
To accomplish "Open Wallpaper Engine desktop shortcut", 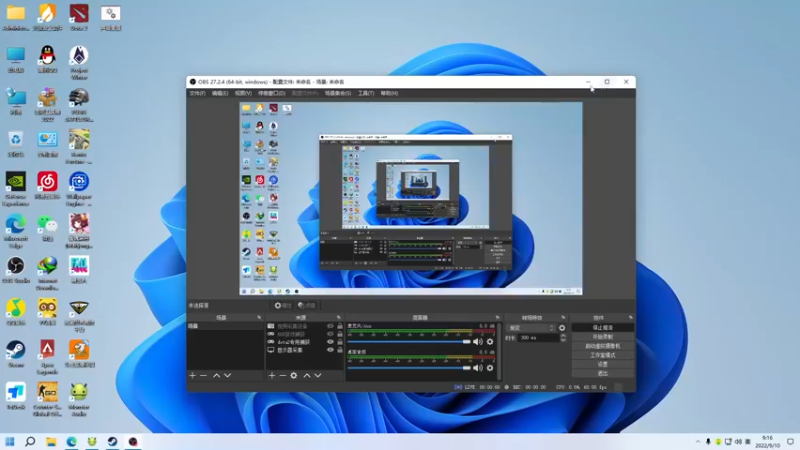I will [79, 189].
